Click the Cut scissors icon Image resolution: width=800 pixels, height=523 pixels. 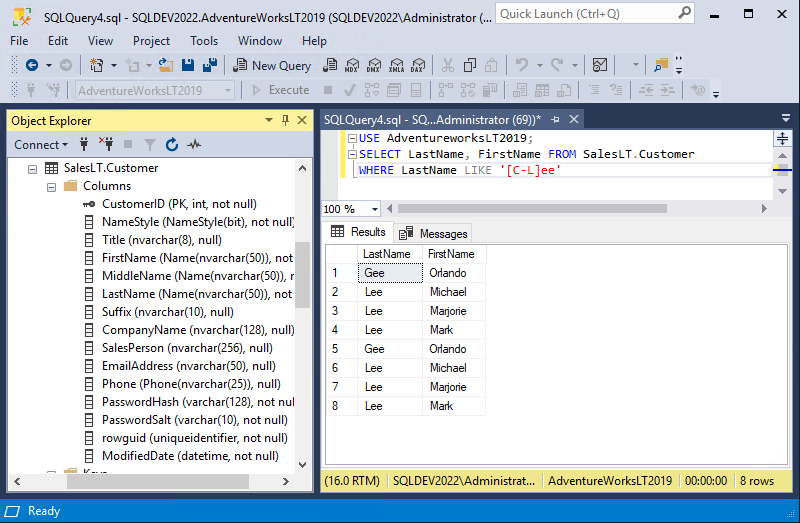pyautogui.click(x=447, y=65)
